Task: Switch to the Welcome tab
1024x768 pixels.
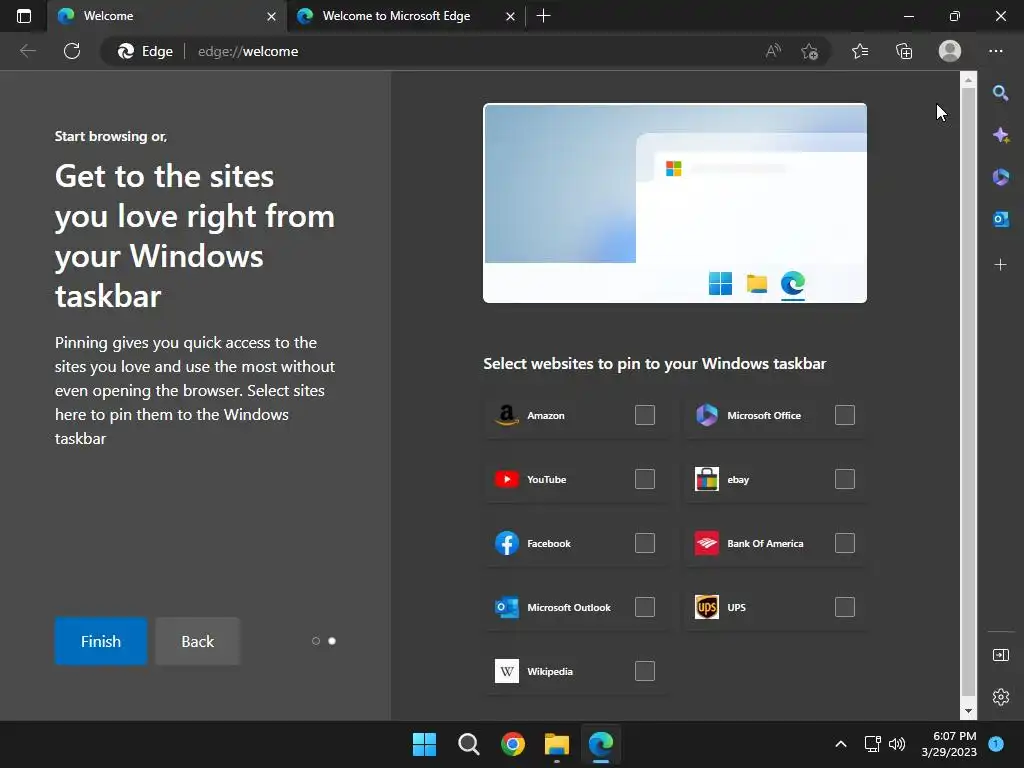Action: pos(167,16)
